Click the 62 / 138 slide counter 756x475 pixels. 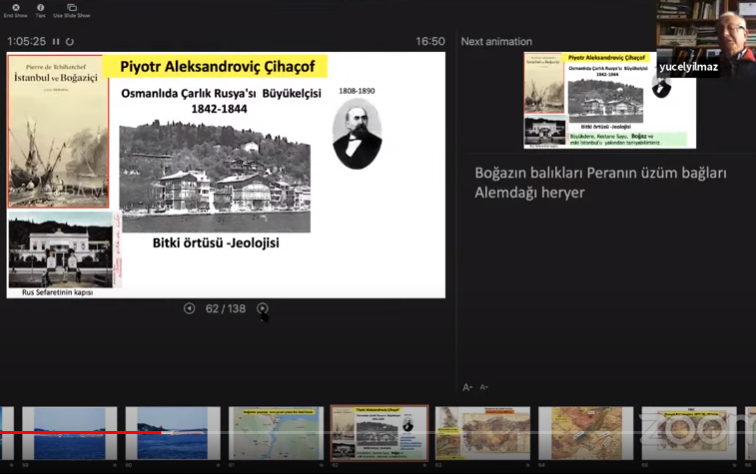coord(226,309)
